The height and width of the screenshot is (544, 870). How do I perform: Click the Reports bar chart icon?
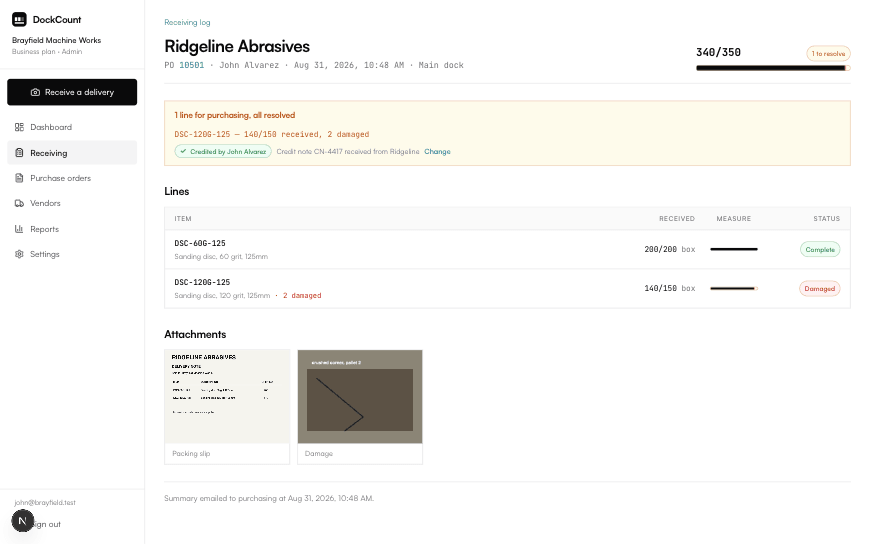coord(19,229)
